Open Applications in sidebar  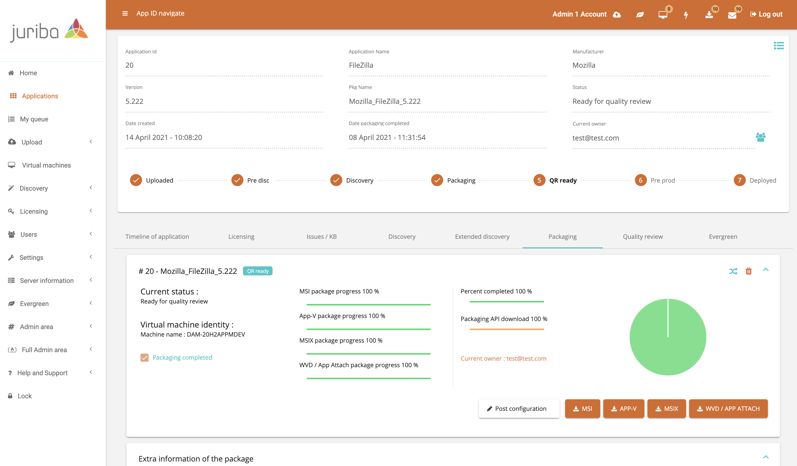[x=40, y=96]
